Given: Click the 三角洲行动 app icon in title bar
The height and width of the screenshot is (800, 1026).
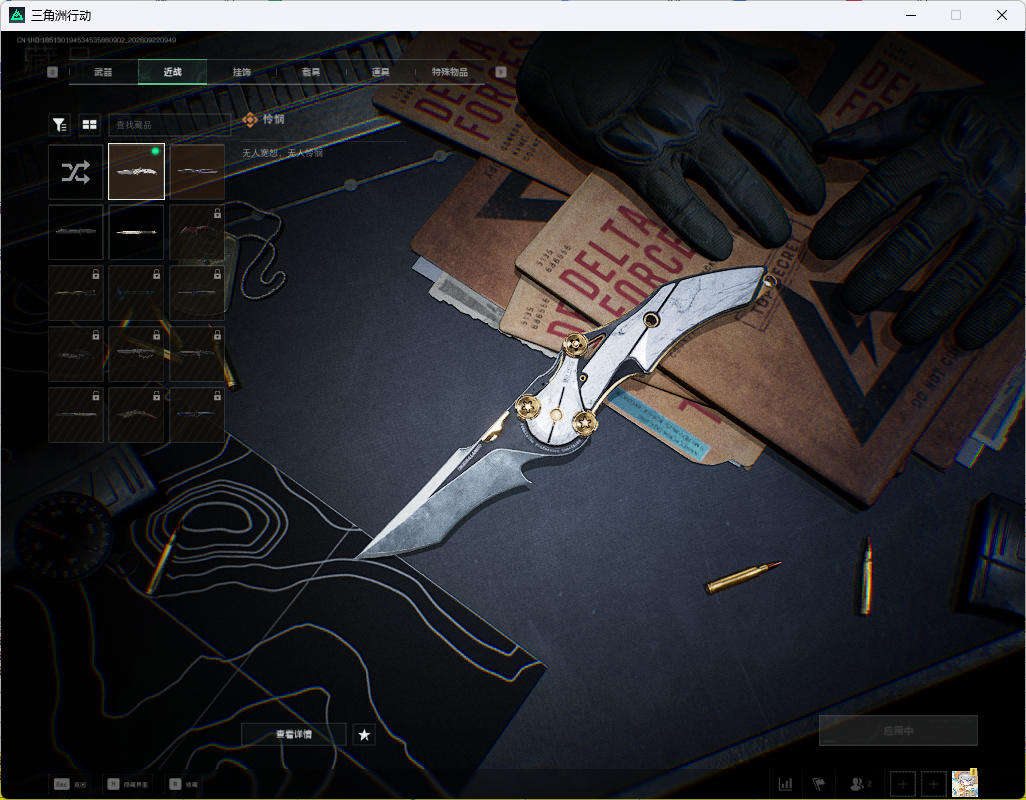Looking at the screenshot, I should tap(17, 15).
